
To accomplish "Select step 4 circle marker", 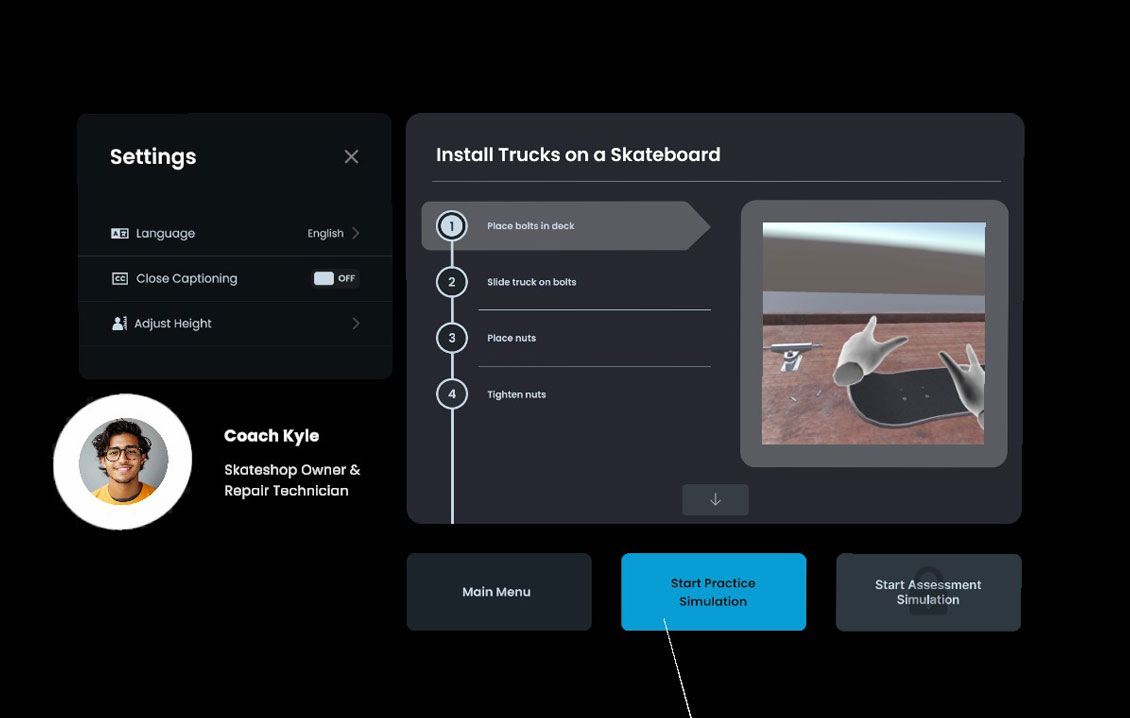I will pyautogui.click(x=452, y=394).
